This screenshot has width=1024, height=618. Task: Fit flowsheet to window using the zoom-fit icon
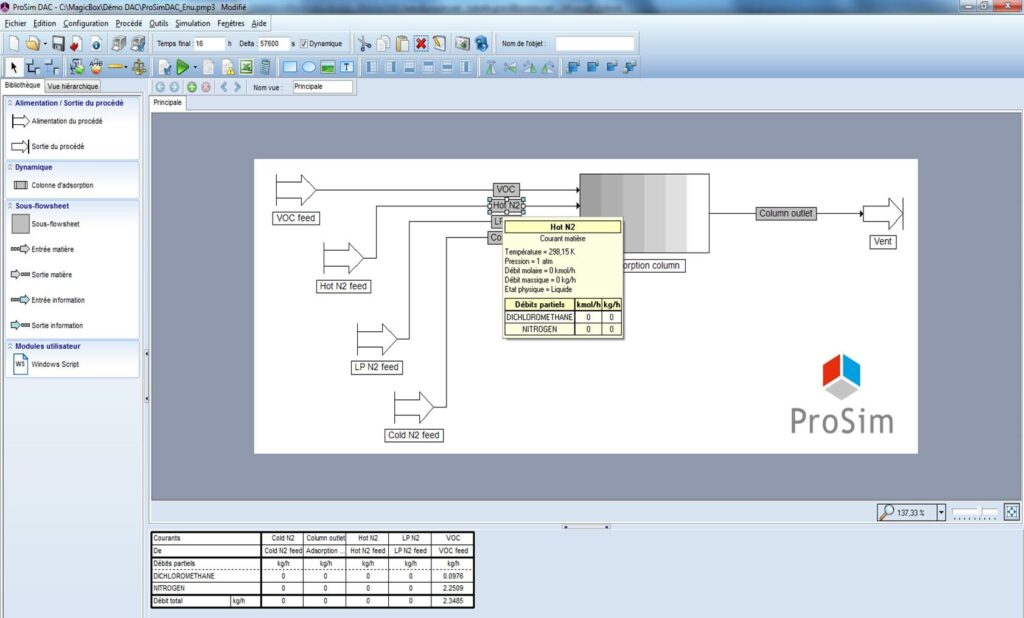(x=1011, y=512)
